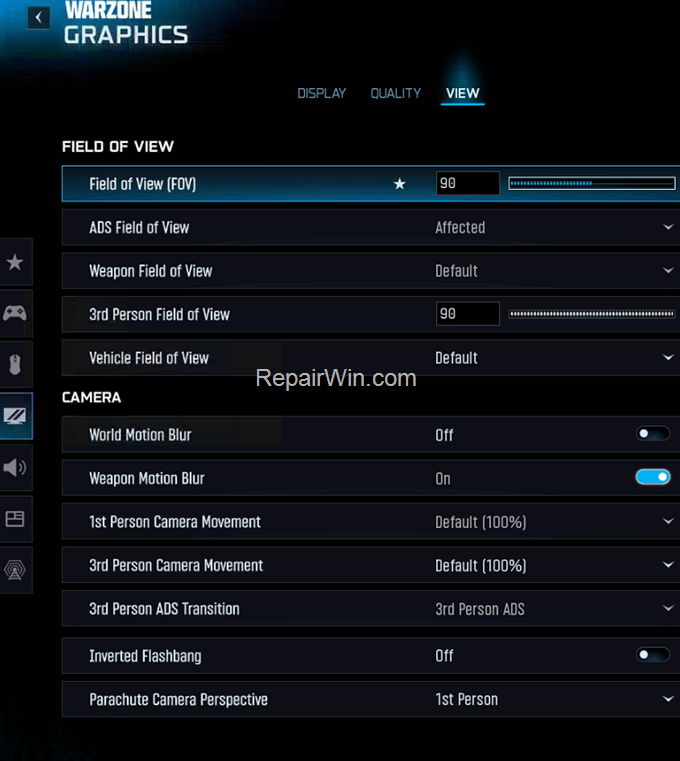Select the Field of View (FOV) row label

coord(143,184)
